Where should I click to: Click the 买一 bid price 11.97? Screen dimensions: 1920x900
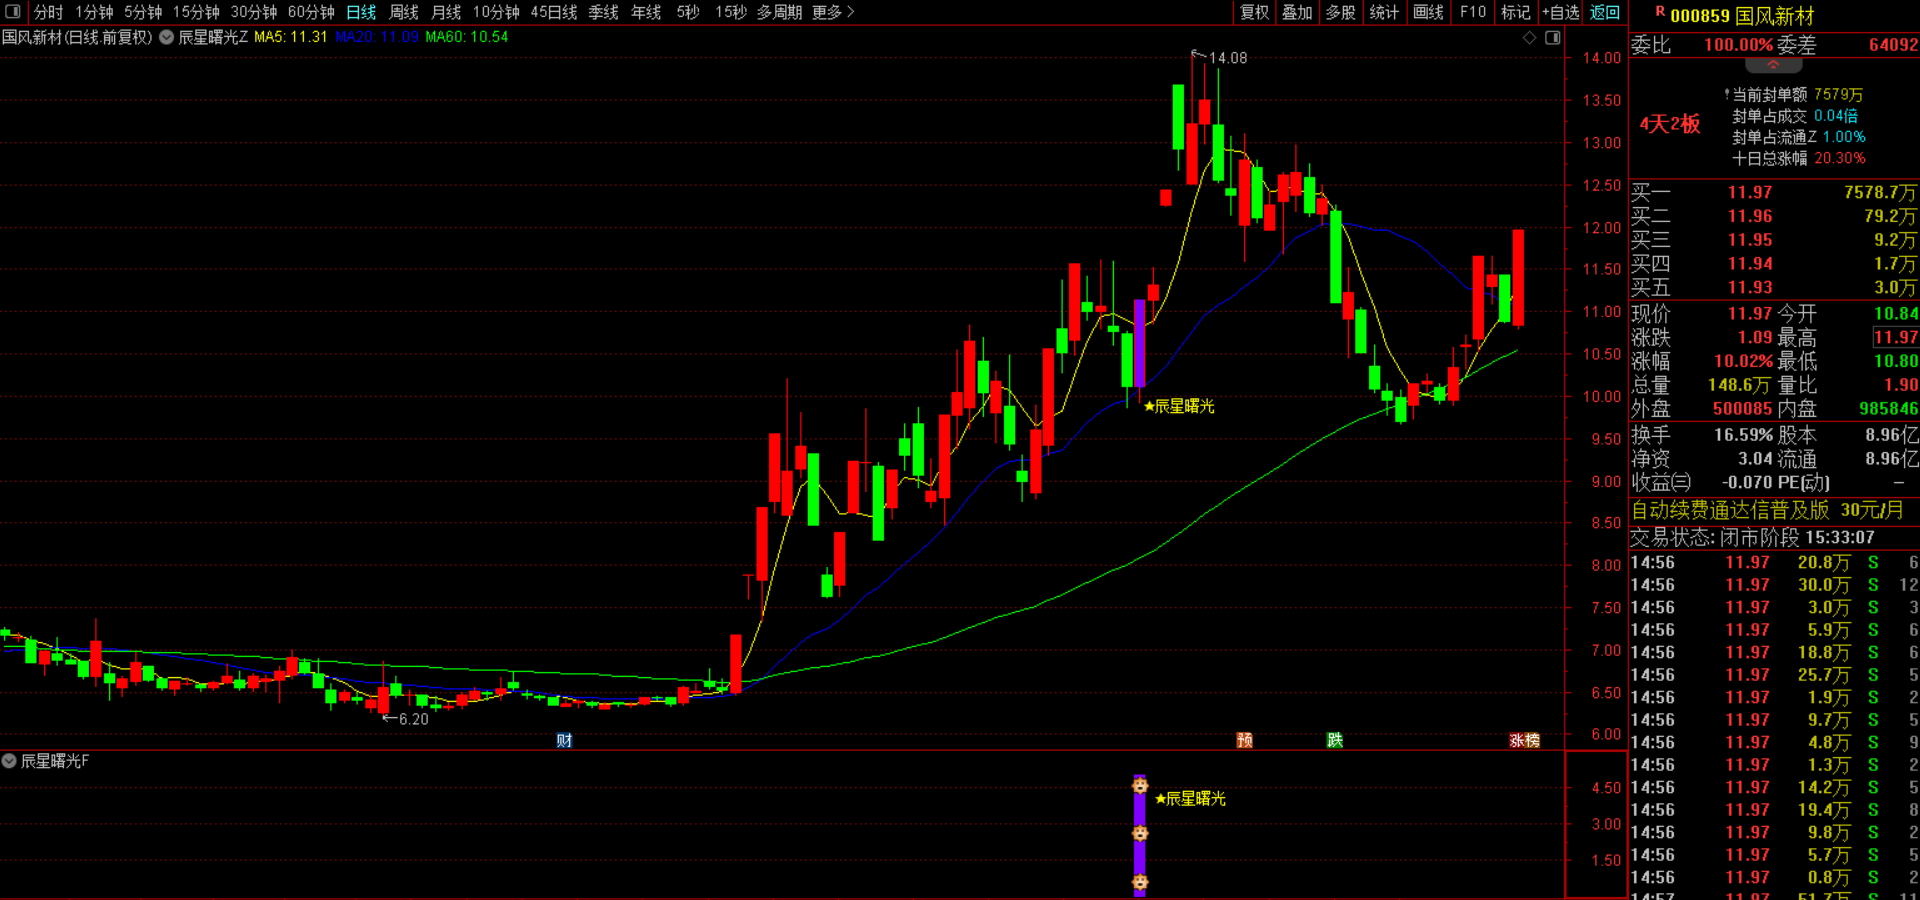tap(1750, 192)
